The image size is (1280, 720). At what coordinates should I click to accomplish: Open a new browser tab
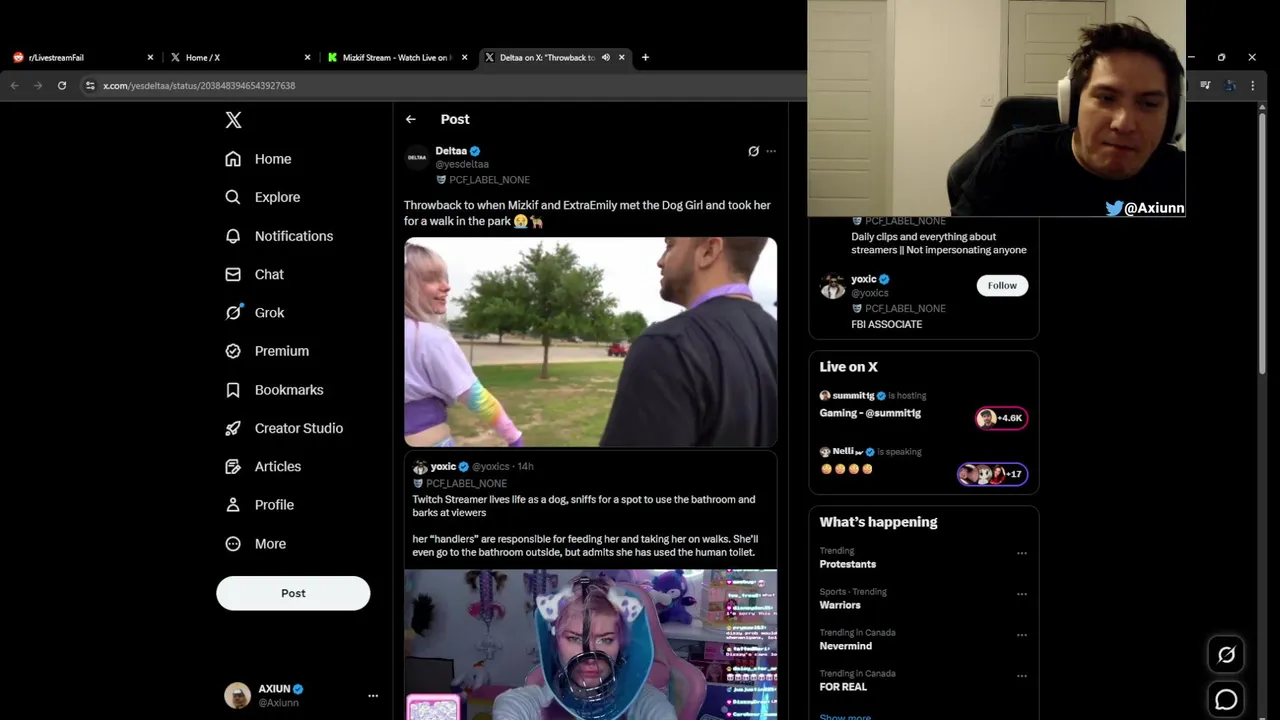[x=645, y=58]
